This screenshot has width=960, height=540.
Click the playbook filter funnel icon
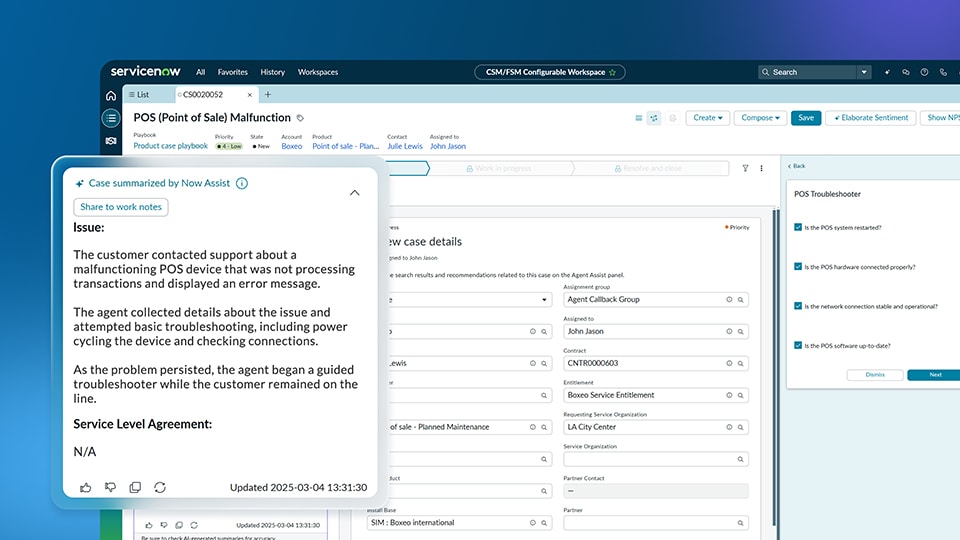(x=745, y=168)
